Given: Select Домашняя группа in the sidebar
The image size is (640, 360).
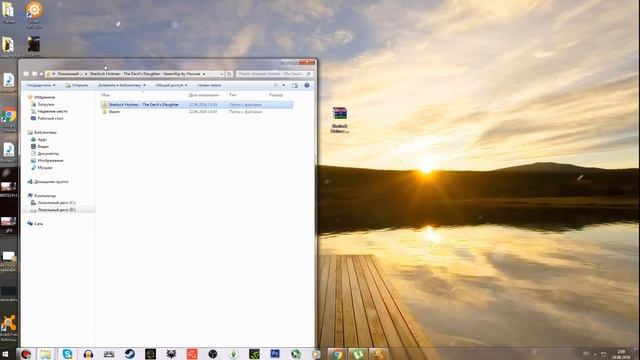Looking at the screenshot, I should click(51, 182).
